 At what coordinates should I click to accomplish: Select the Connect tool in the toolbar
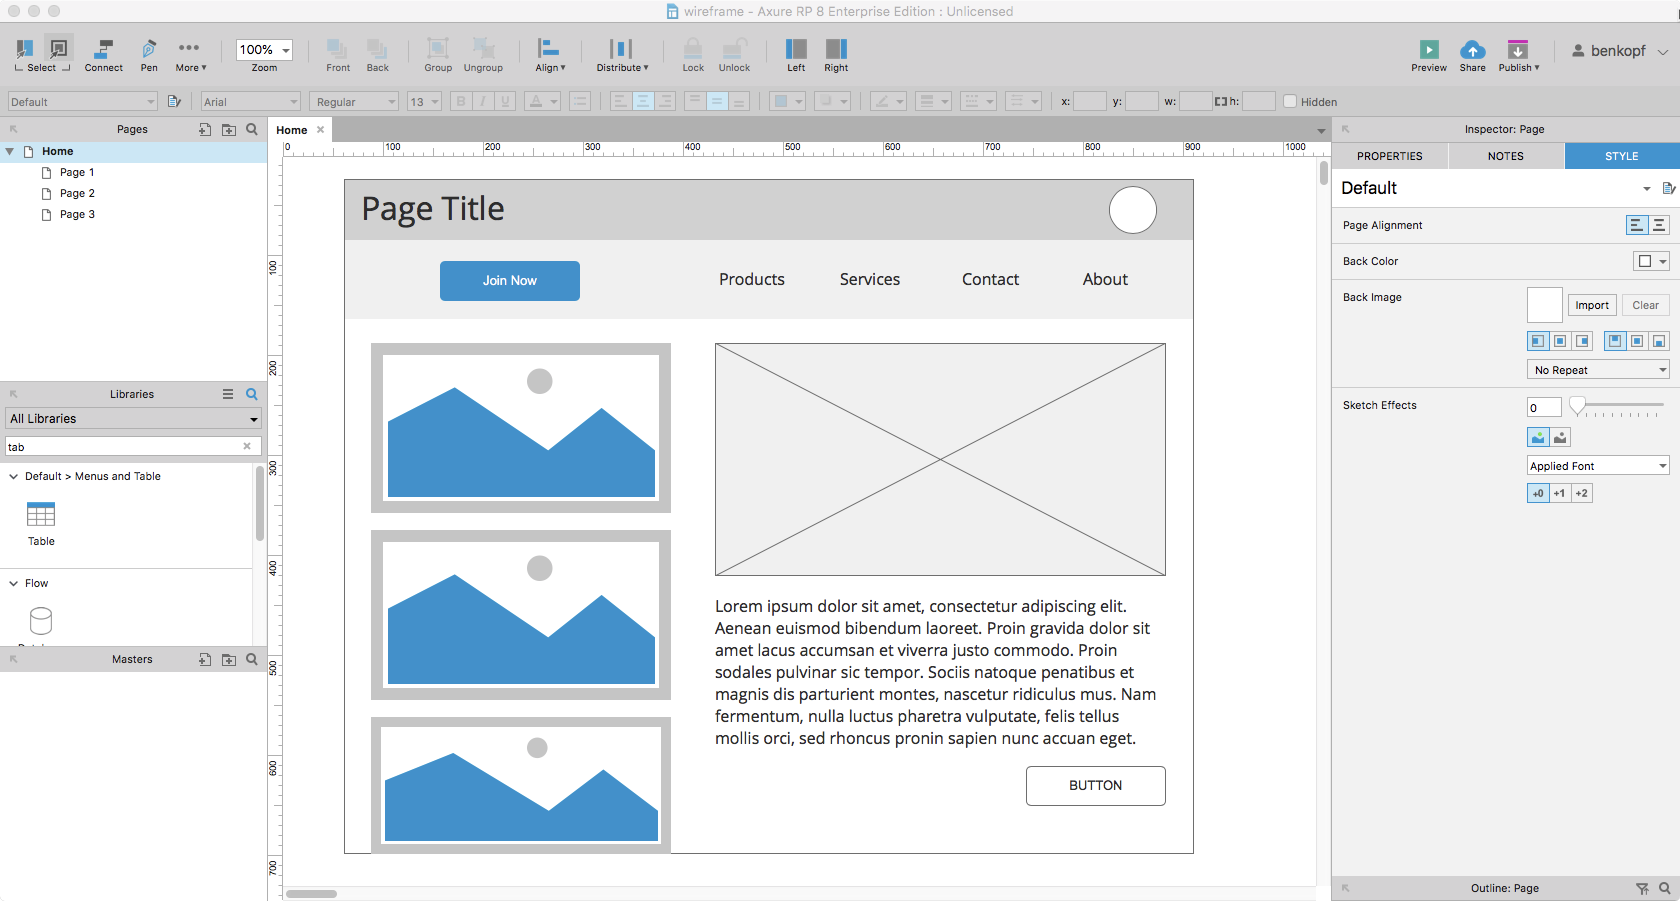[x=103, y=54]
